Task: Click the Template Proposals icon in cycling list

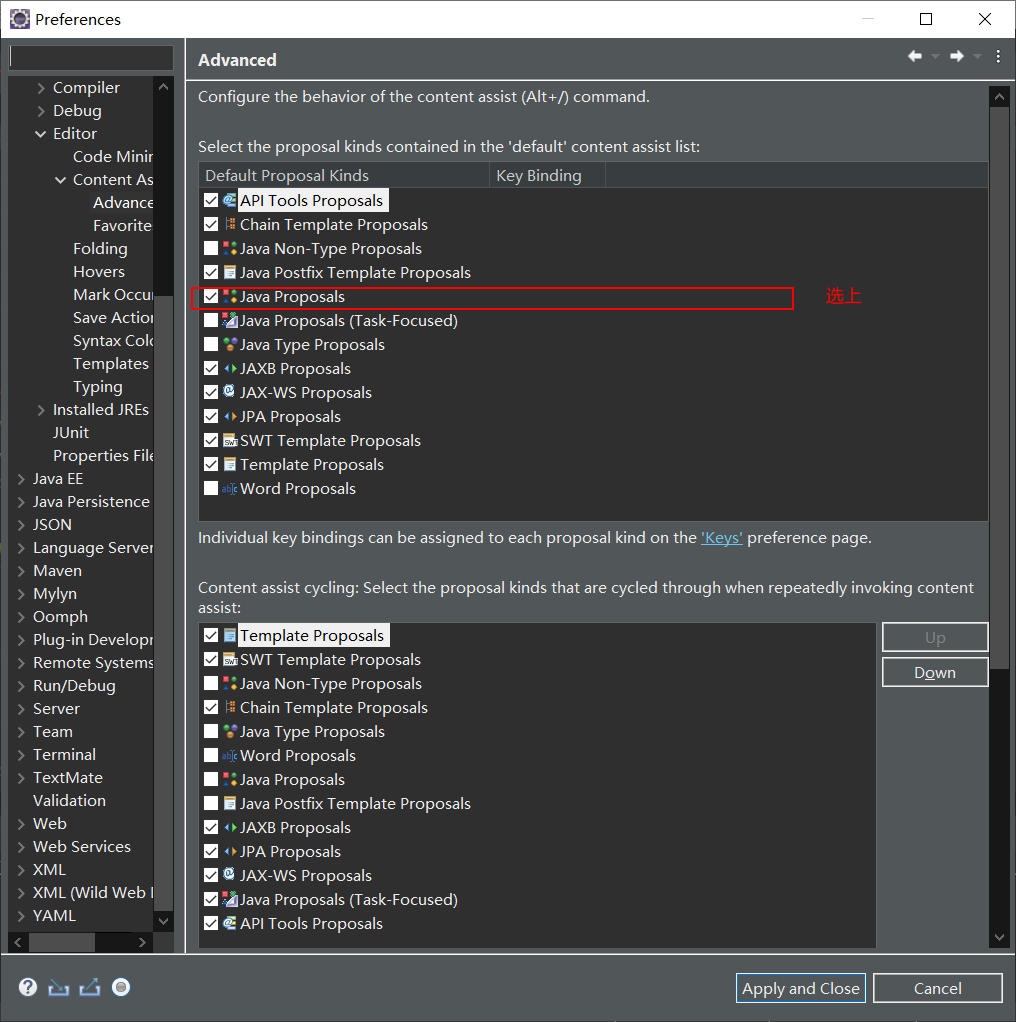Action: tap(229, 635)
